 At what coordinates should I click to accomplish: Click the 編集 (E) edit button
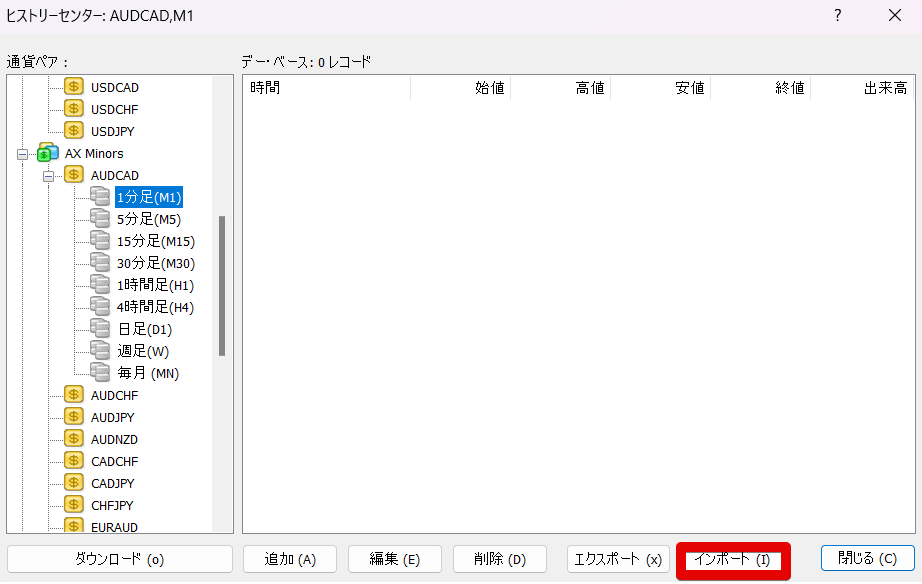click(x=395, y=559)
